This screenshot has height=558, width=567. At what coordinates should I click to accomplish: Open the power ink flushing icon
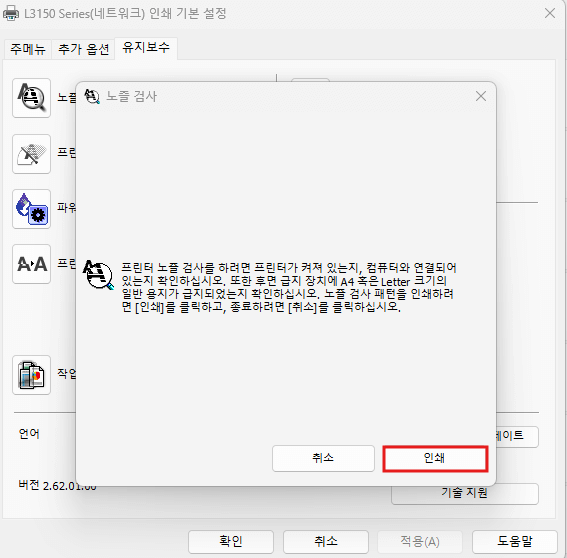tap(31, 209)
